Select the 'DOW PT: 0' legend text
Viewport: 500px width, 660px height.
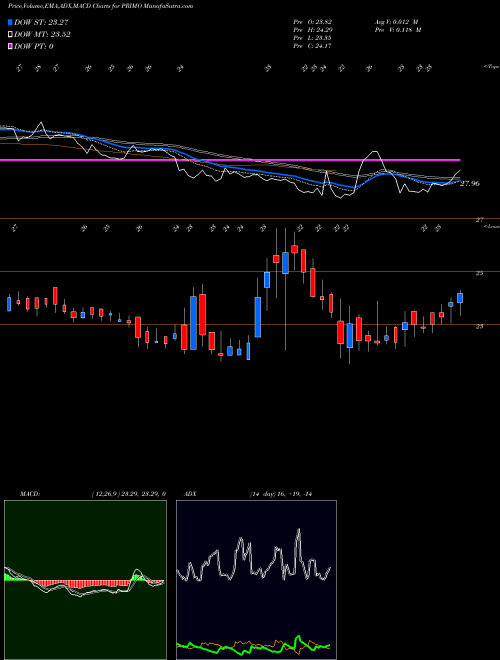point(34,46)
